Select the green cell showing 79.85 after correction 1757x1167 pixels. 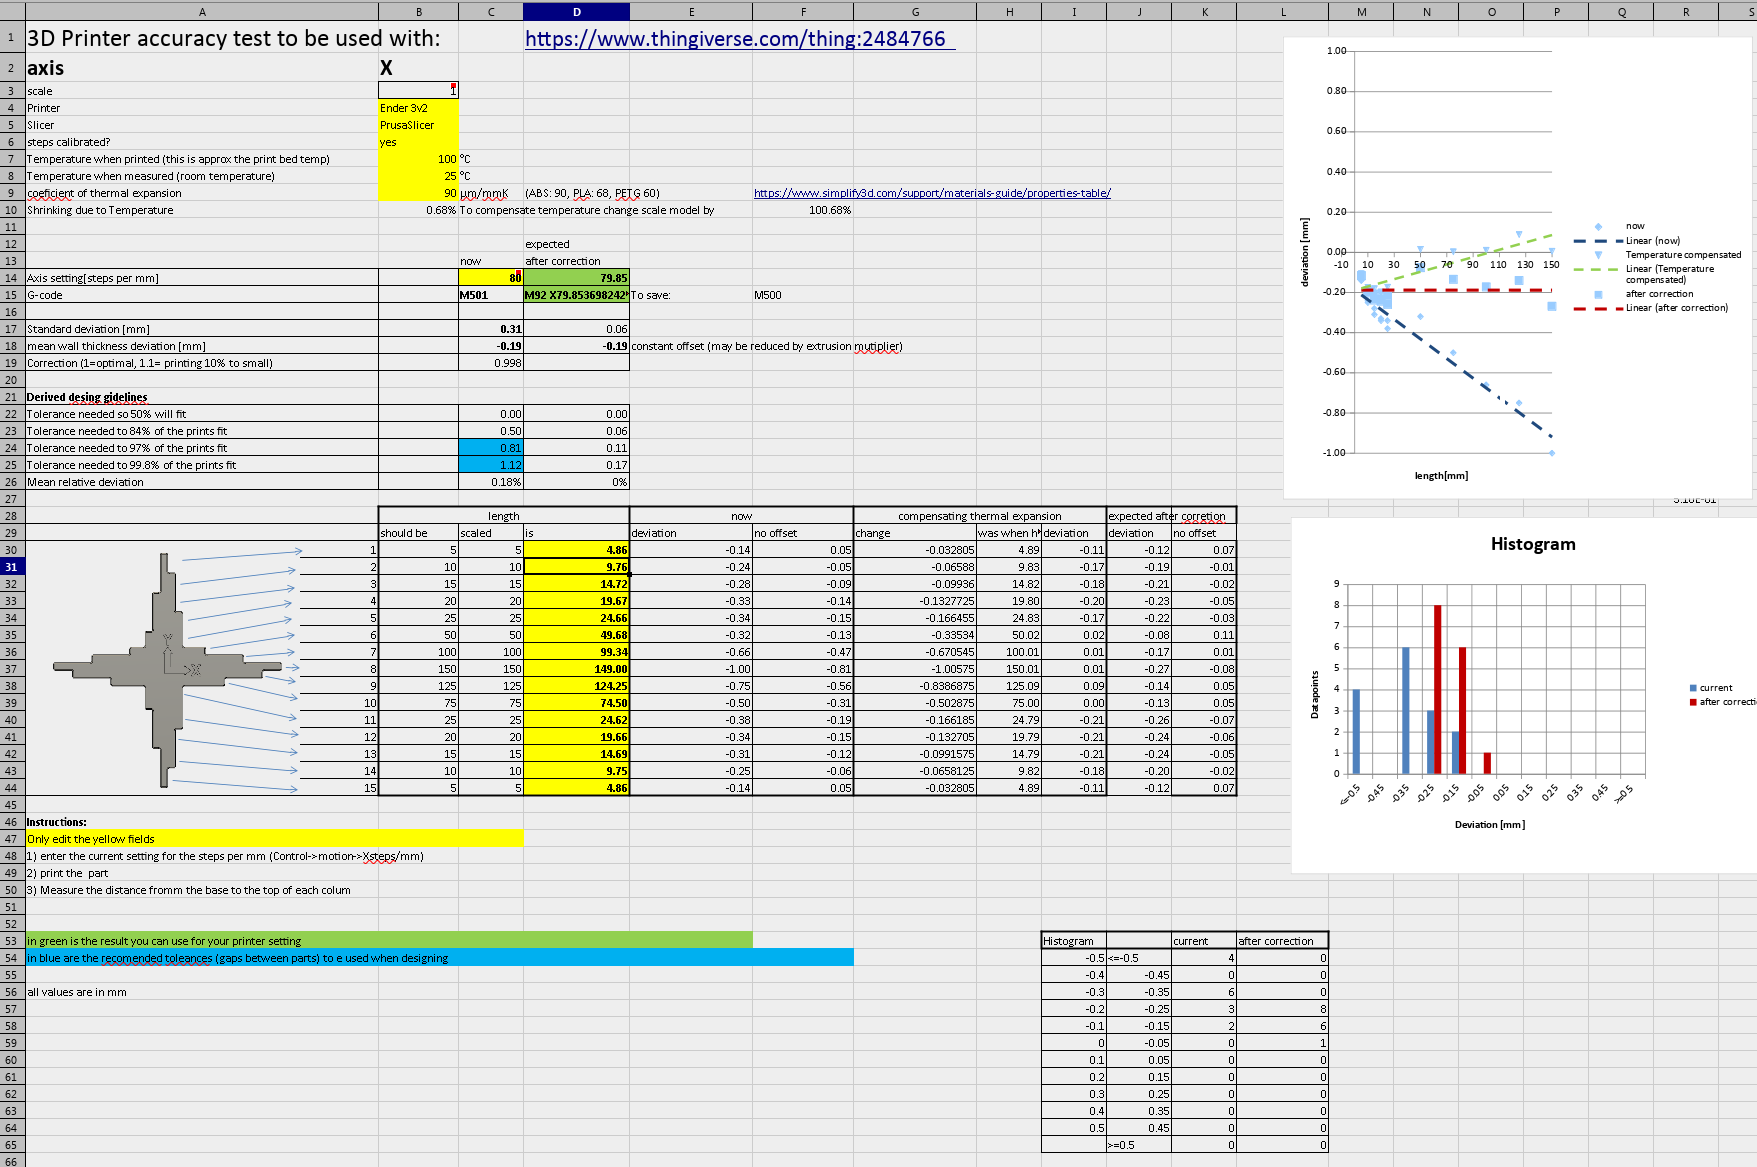point(576,277)
